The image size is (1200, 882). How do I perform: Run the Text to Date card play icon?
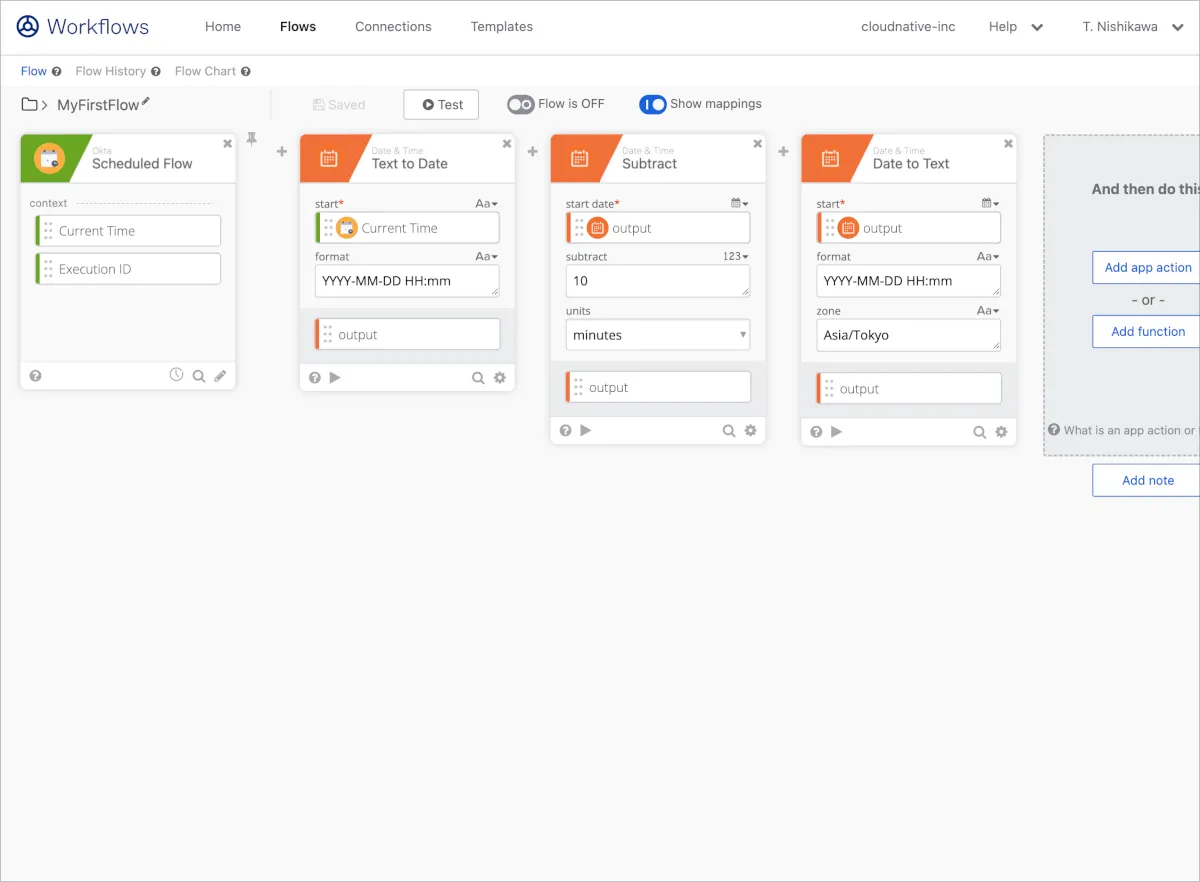(335, 377)
